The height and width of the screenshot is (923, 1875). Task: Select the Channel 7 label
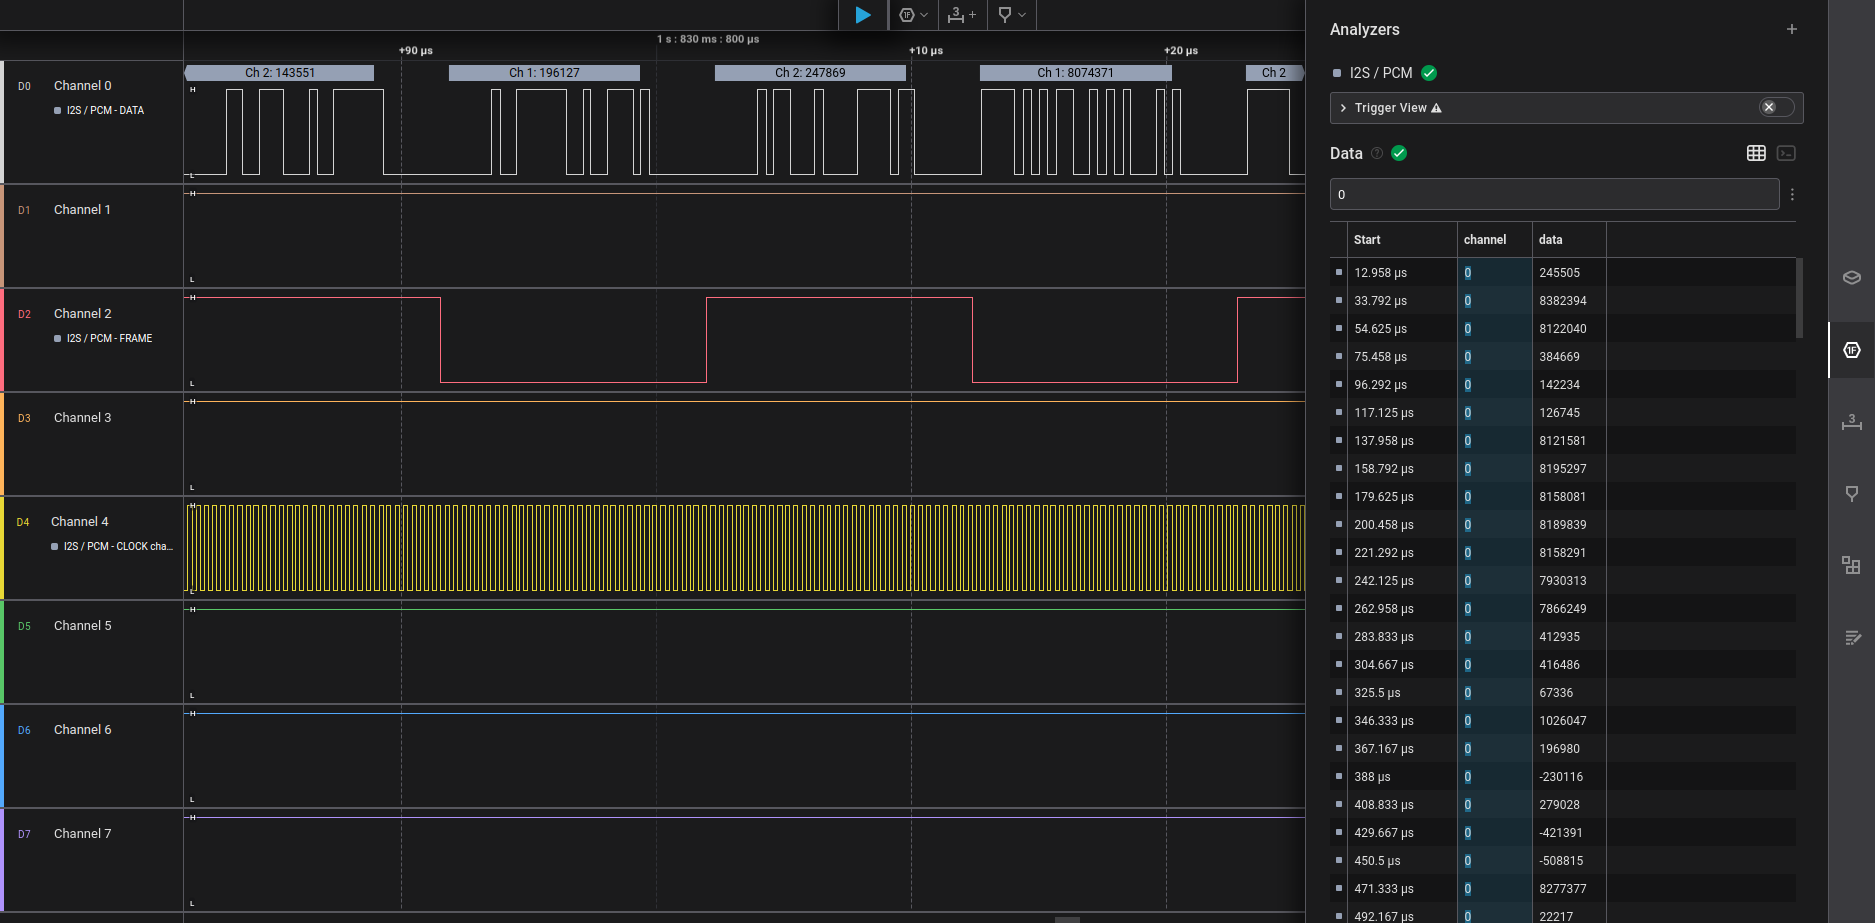click(x=83, y=834)
